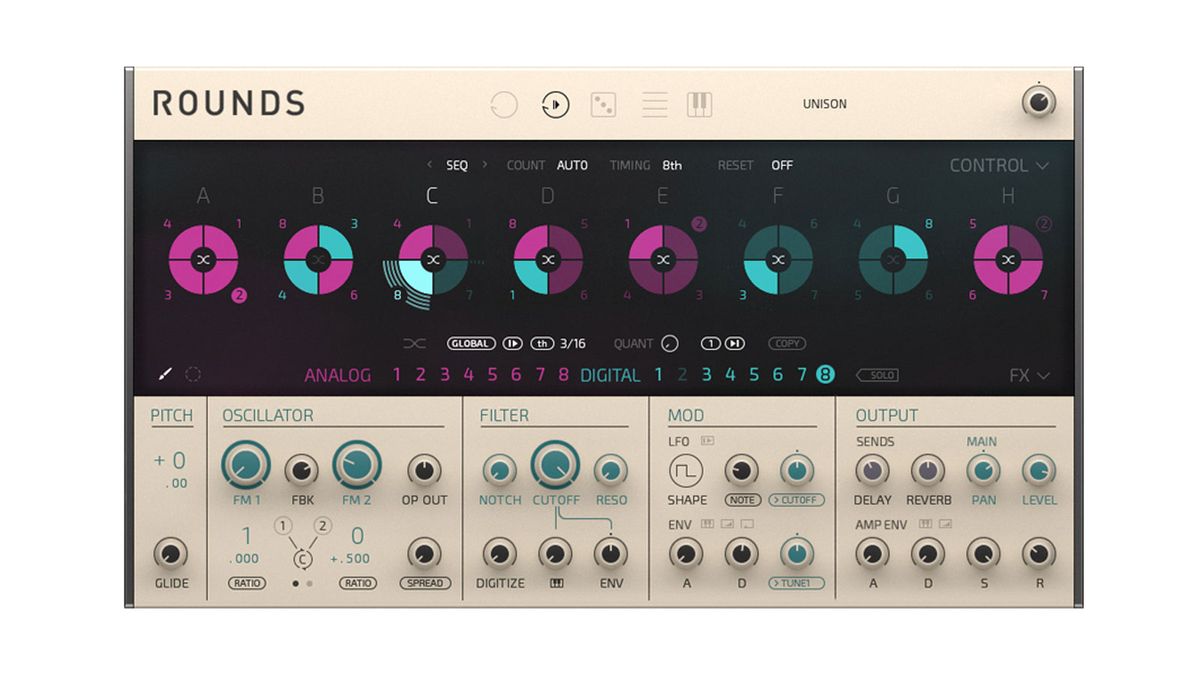Click the dice randomize icon
Screen dimensions: 1200x675
[x=603, y=104]
